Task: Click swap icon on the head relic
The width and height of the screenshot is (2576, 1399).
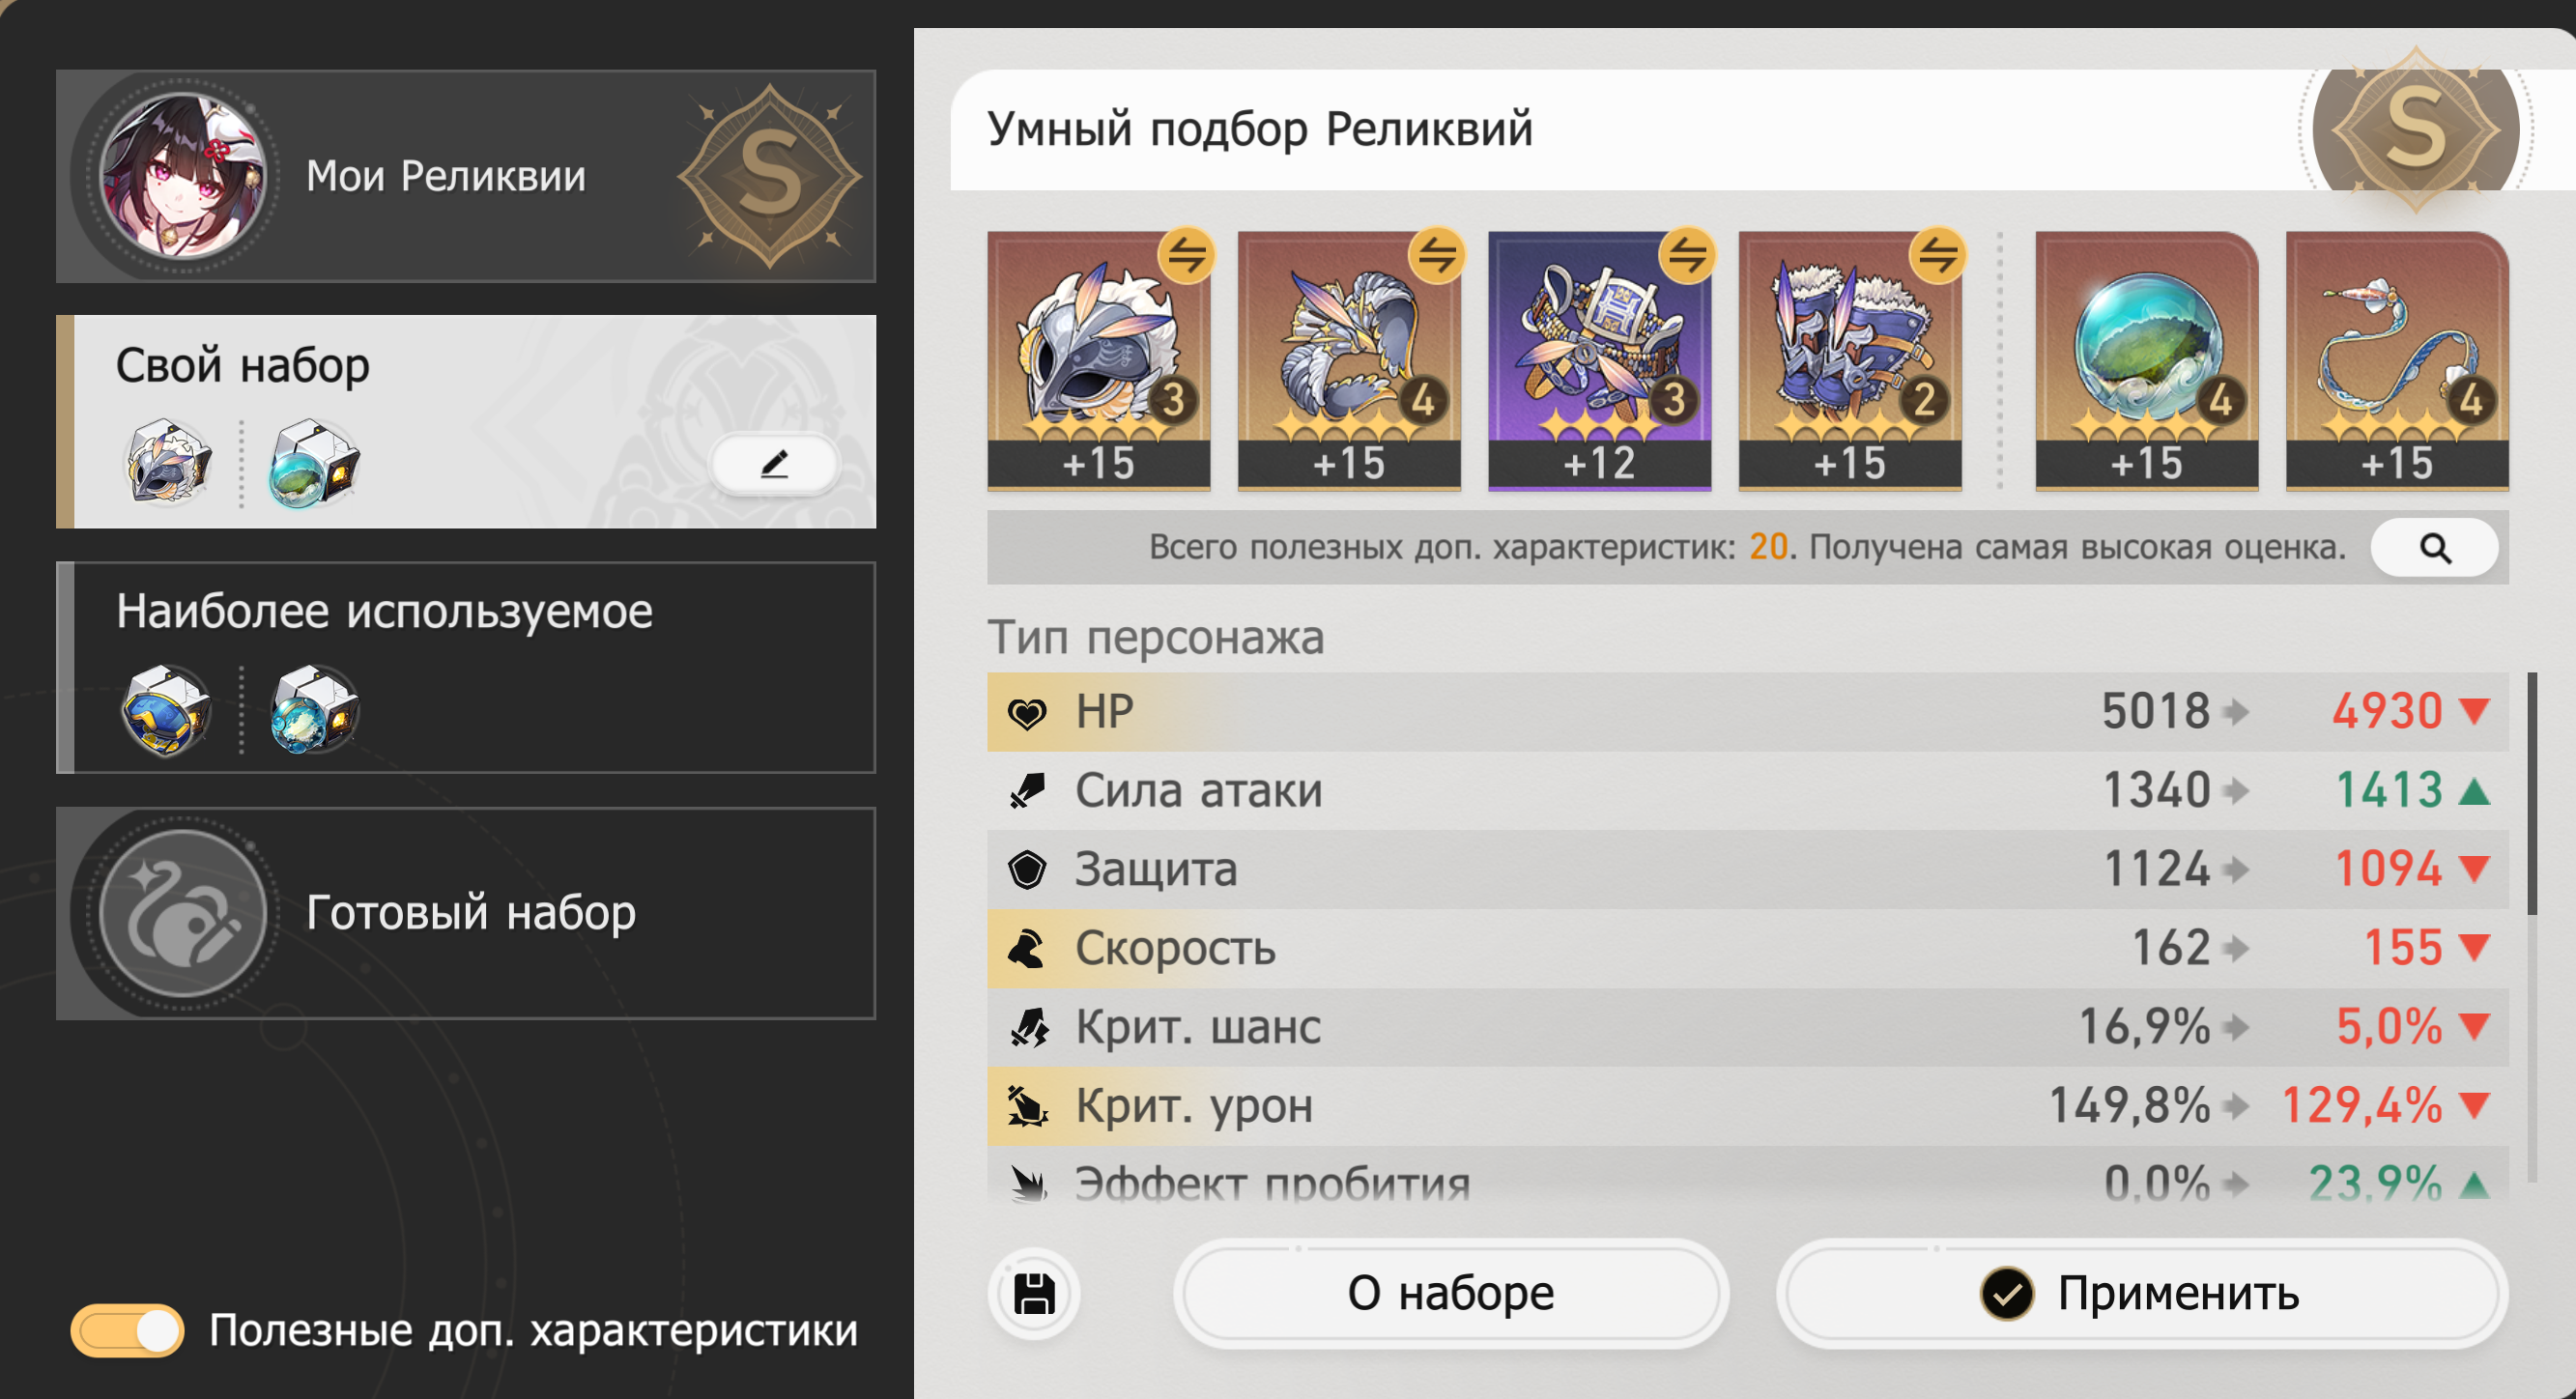Action: pyautogui.click(x=1187, y=255)
